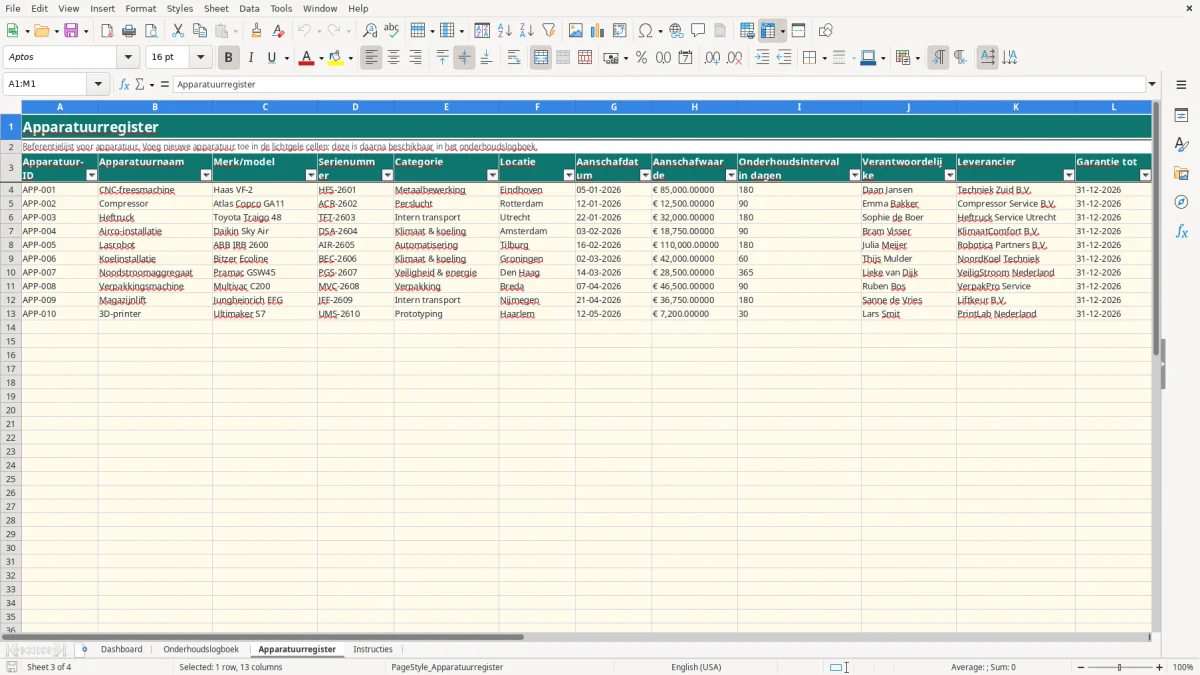The image size is (1200, 675).
Task: Export directly as PDF
Action: (x=107, y=31)
